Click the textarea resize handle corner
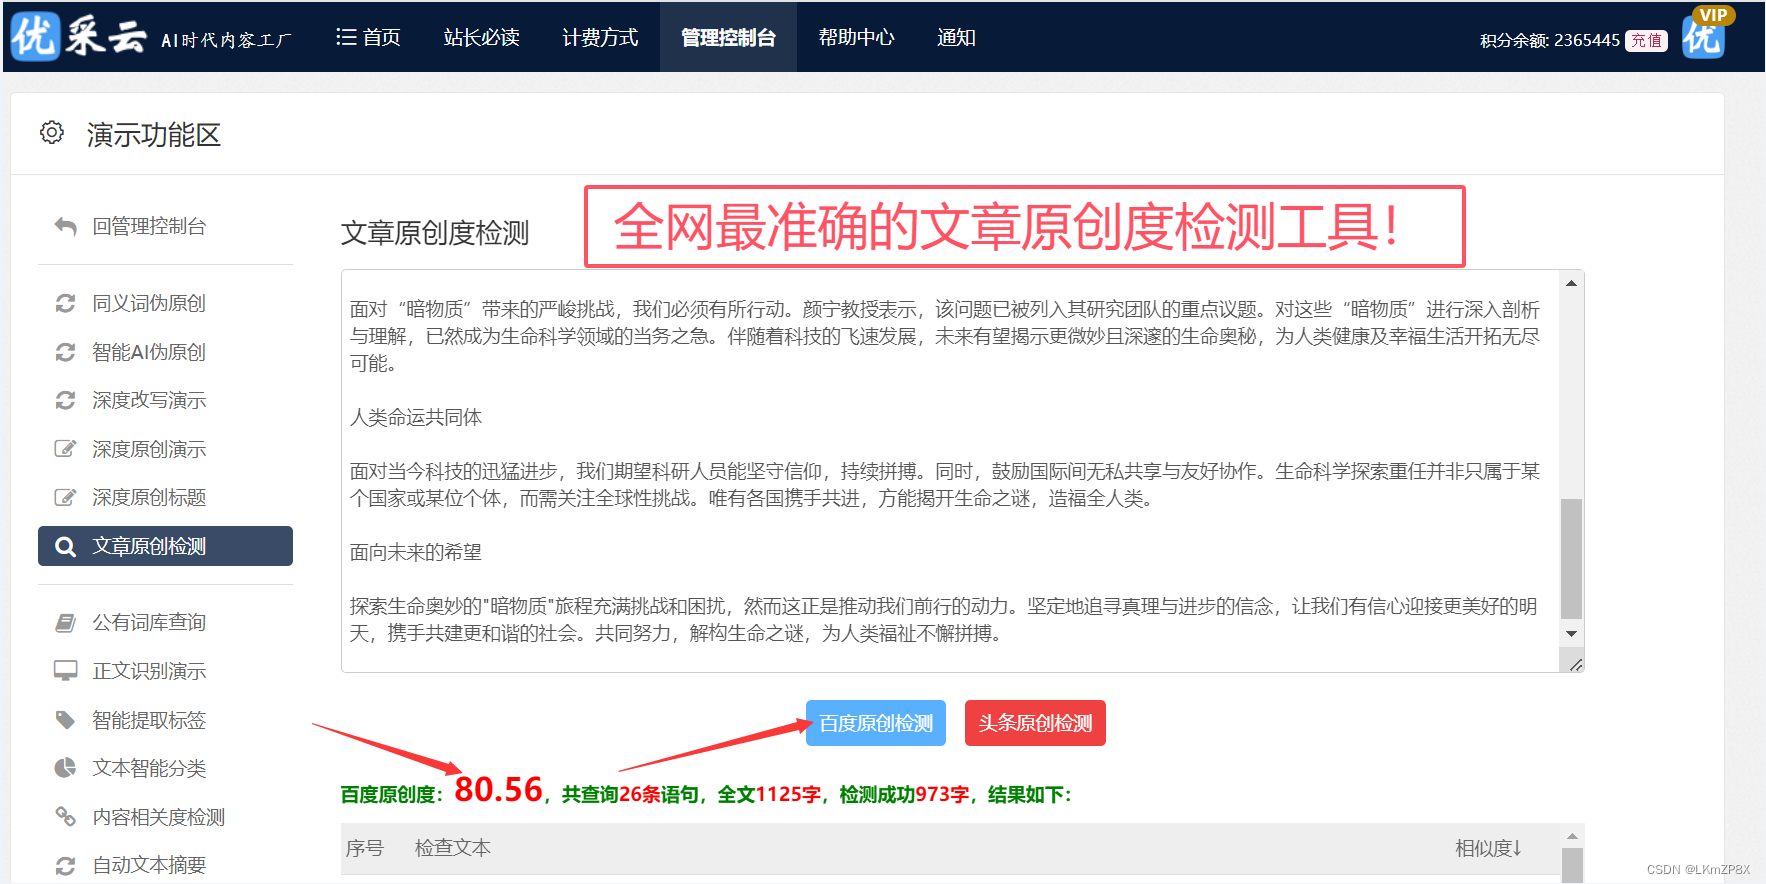Screen dimensions: 1766x884 tap(1575, 664)
